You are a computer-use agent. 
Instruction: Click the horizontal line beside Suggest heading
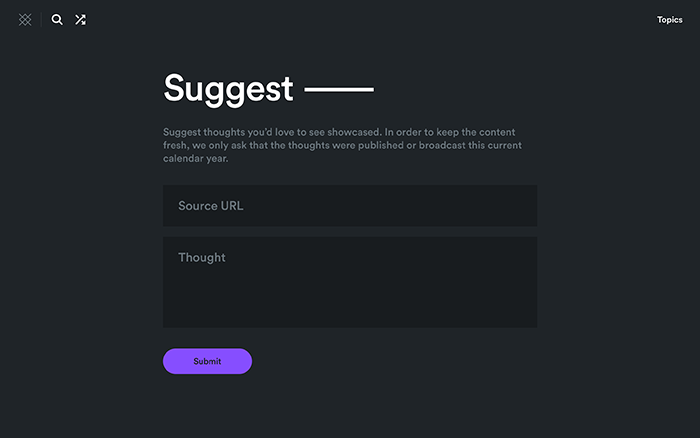tap(338, 90)
